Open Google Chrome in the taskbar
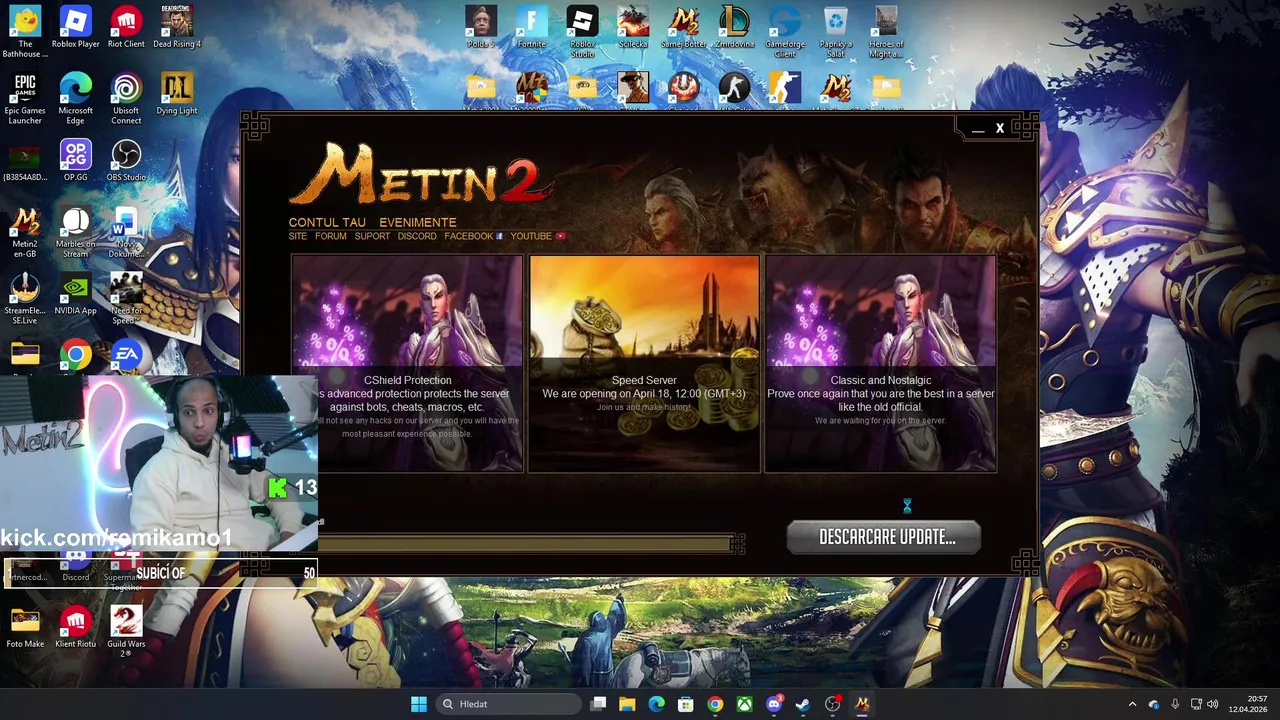 715,704
